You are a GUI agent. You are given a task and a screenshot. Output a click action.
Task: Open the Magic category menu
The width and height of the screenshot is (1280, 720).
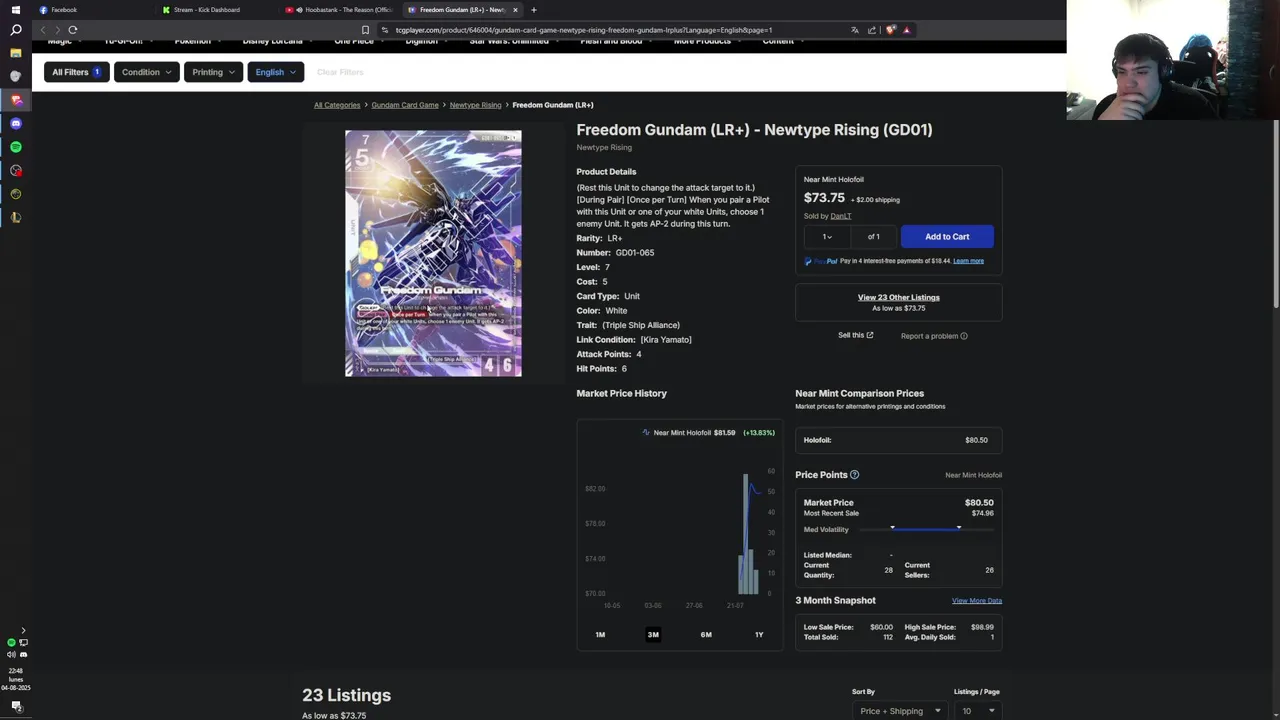point(64,41)
